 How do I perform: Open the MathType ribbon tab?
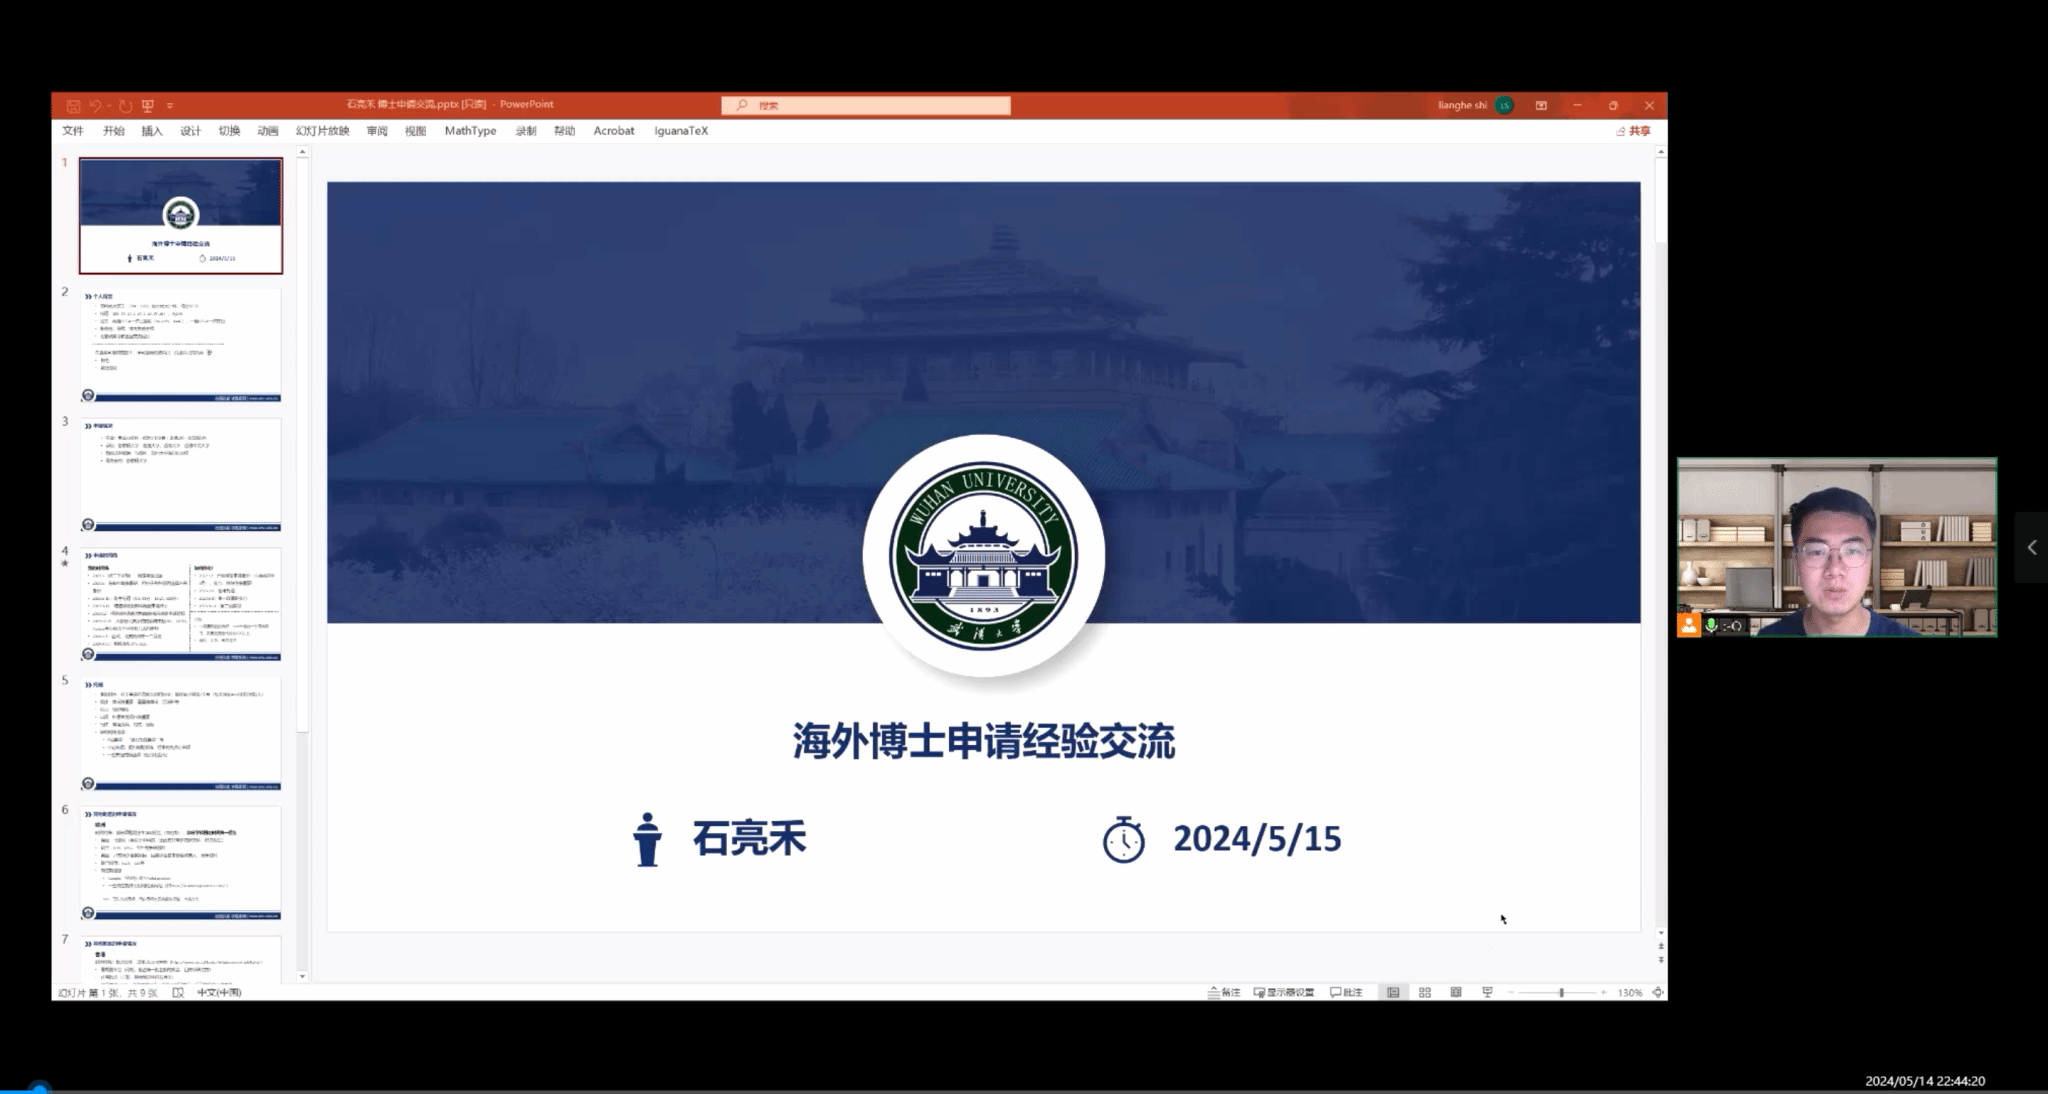pyautogui.click(x=470, y=131)
